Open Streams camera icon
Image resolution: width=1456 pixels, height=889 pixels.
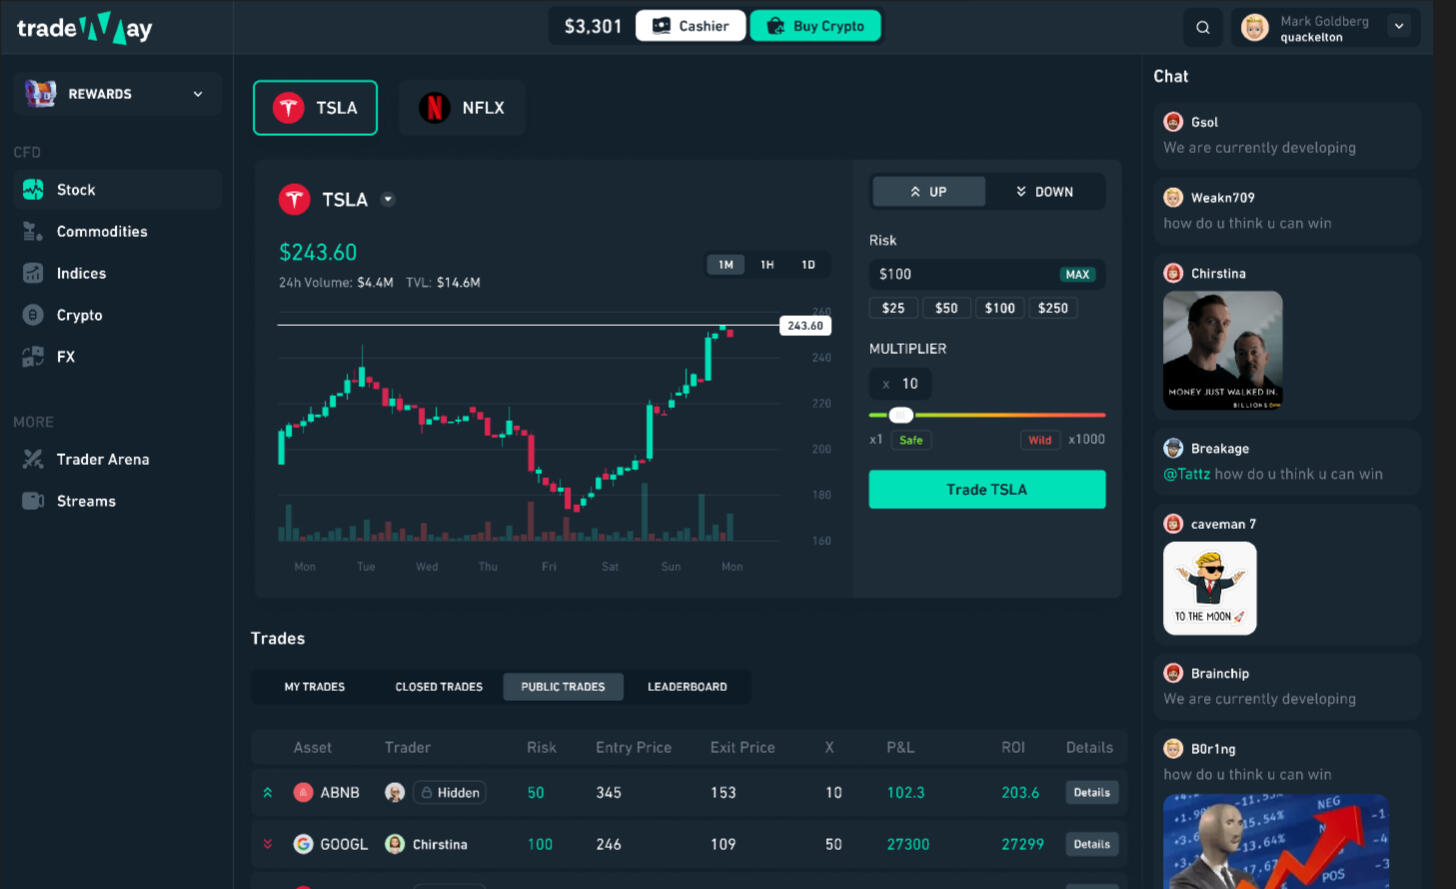[x=33, y=501]
